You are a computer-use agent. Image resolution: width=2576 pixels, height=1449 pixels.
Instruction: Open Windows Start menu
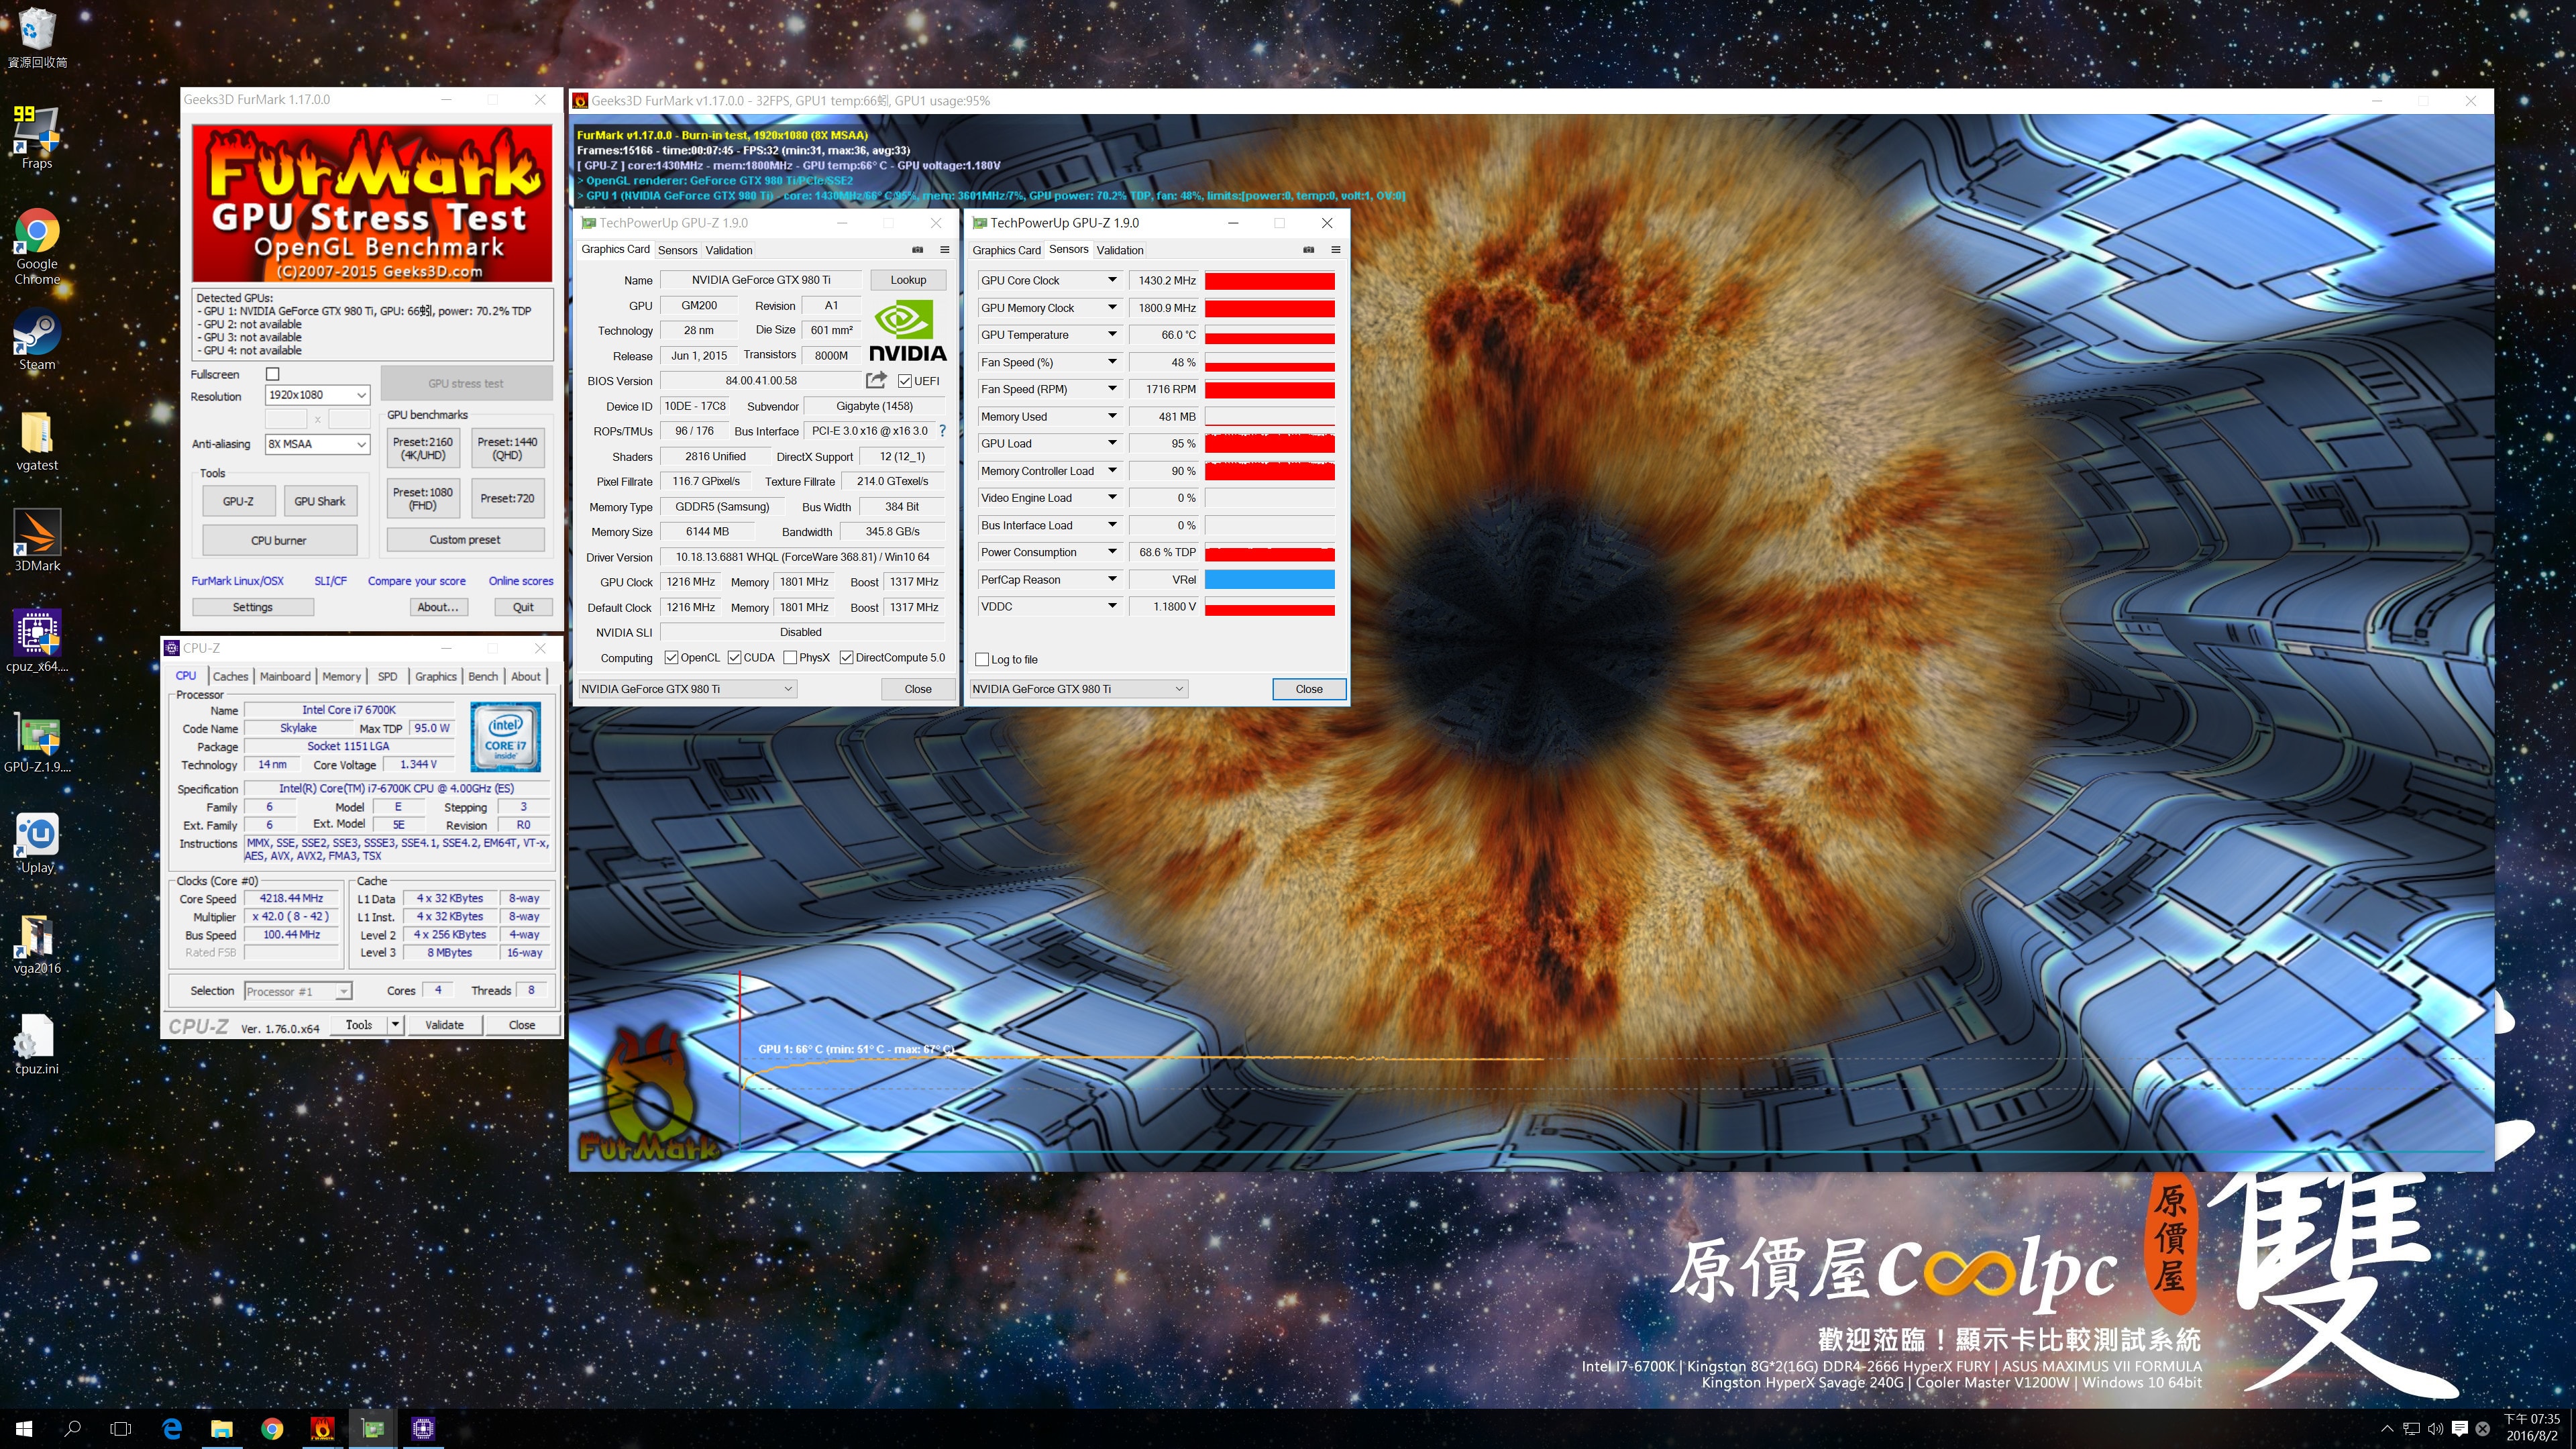pyautogui.click(x=24, y=1429)
